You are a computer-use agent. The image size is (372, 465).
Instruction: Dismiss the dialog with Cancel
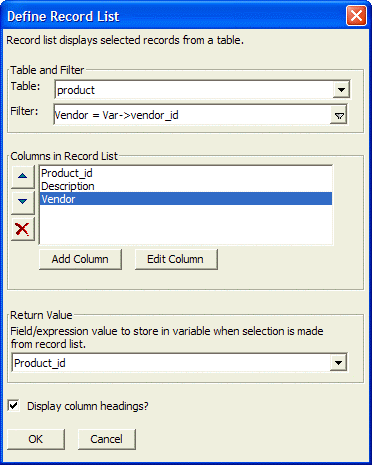click(106, 439)
